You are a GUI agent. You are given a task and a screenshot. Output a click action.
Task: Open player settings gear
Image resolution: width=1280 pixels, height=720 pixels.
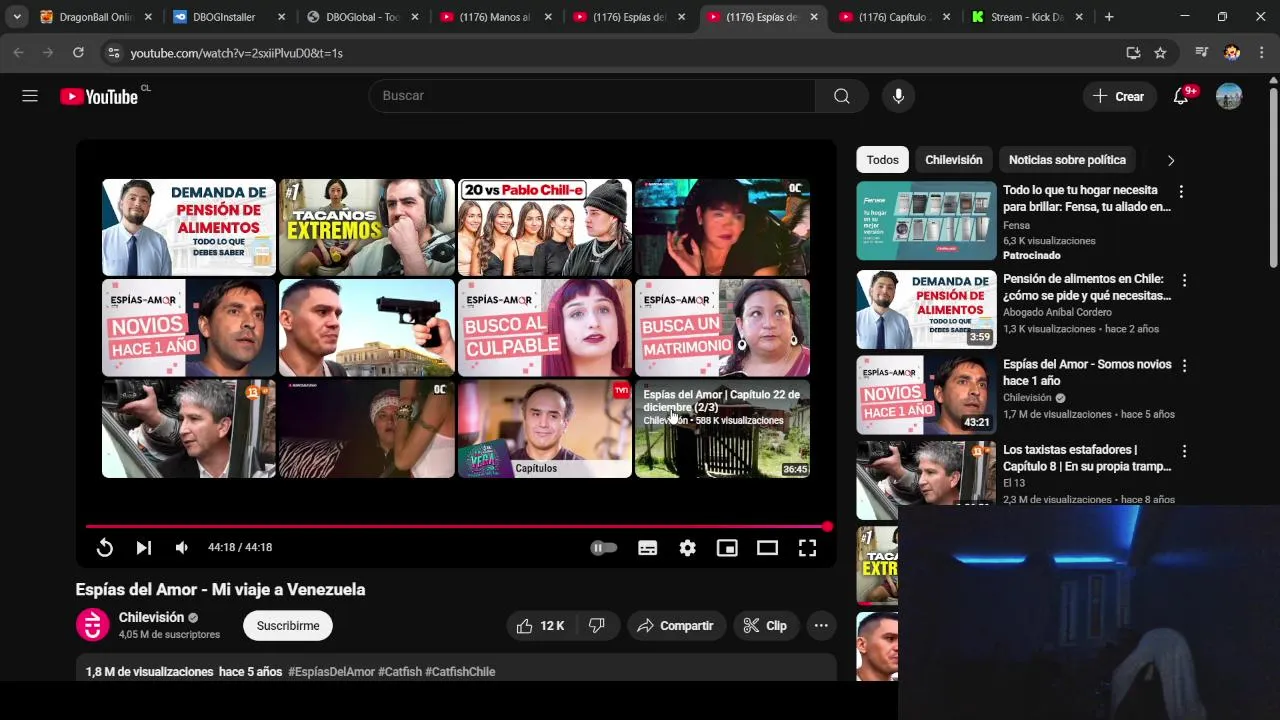pyautogui.click(x=688, y=547)
